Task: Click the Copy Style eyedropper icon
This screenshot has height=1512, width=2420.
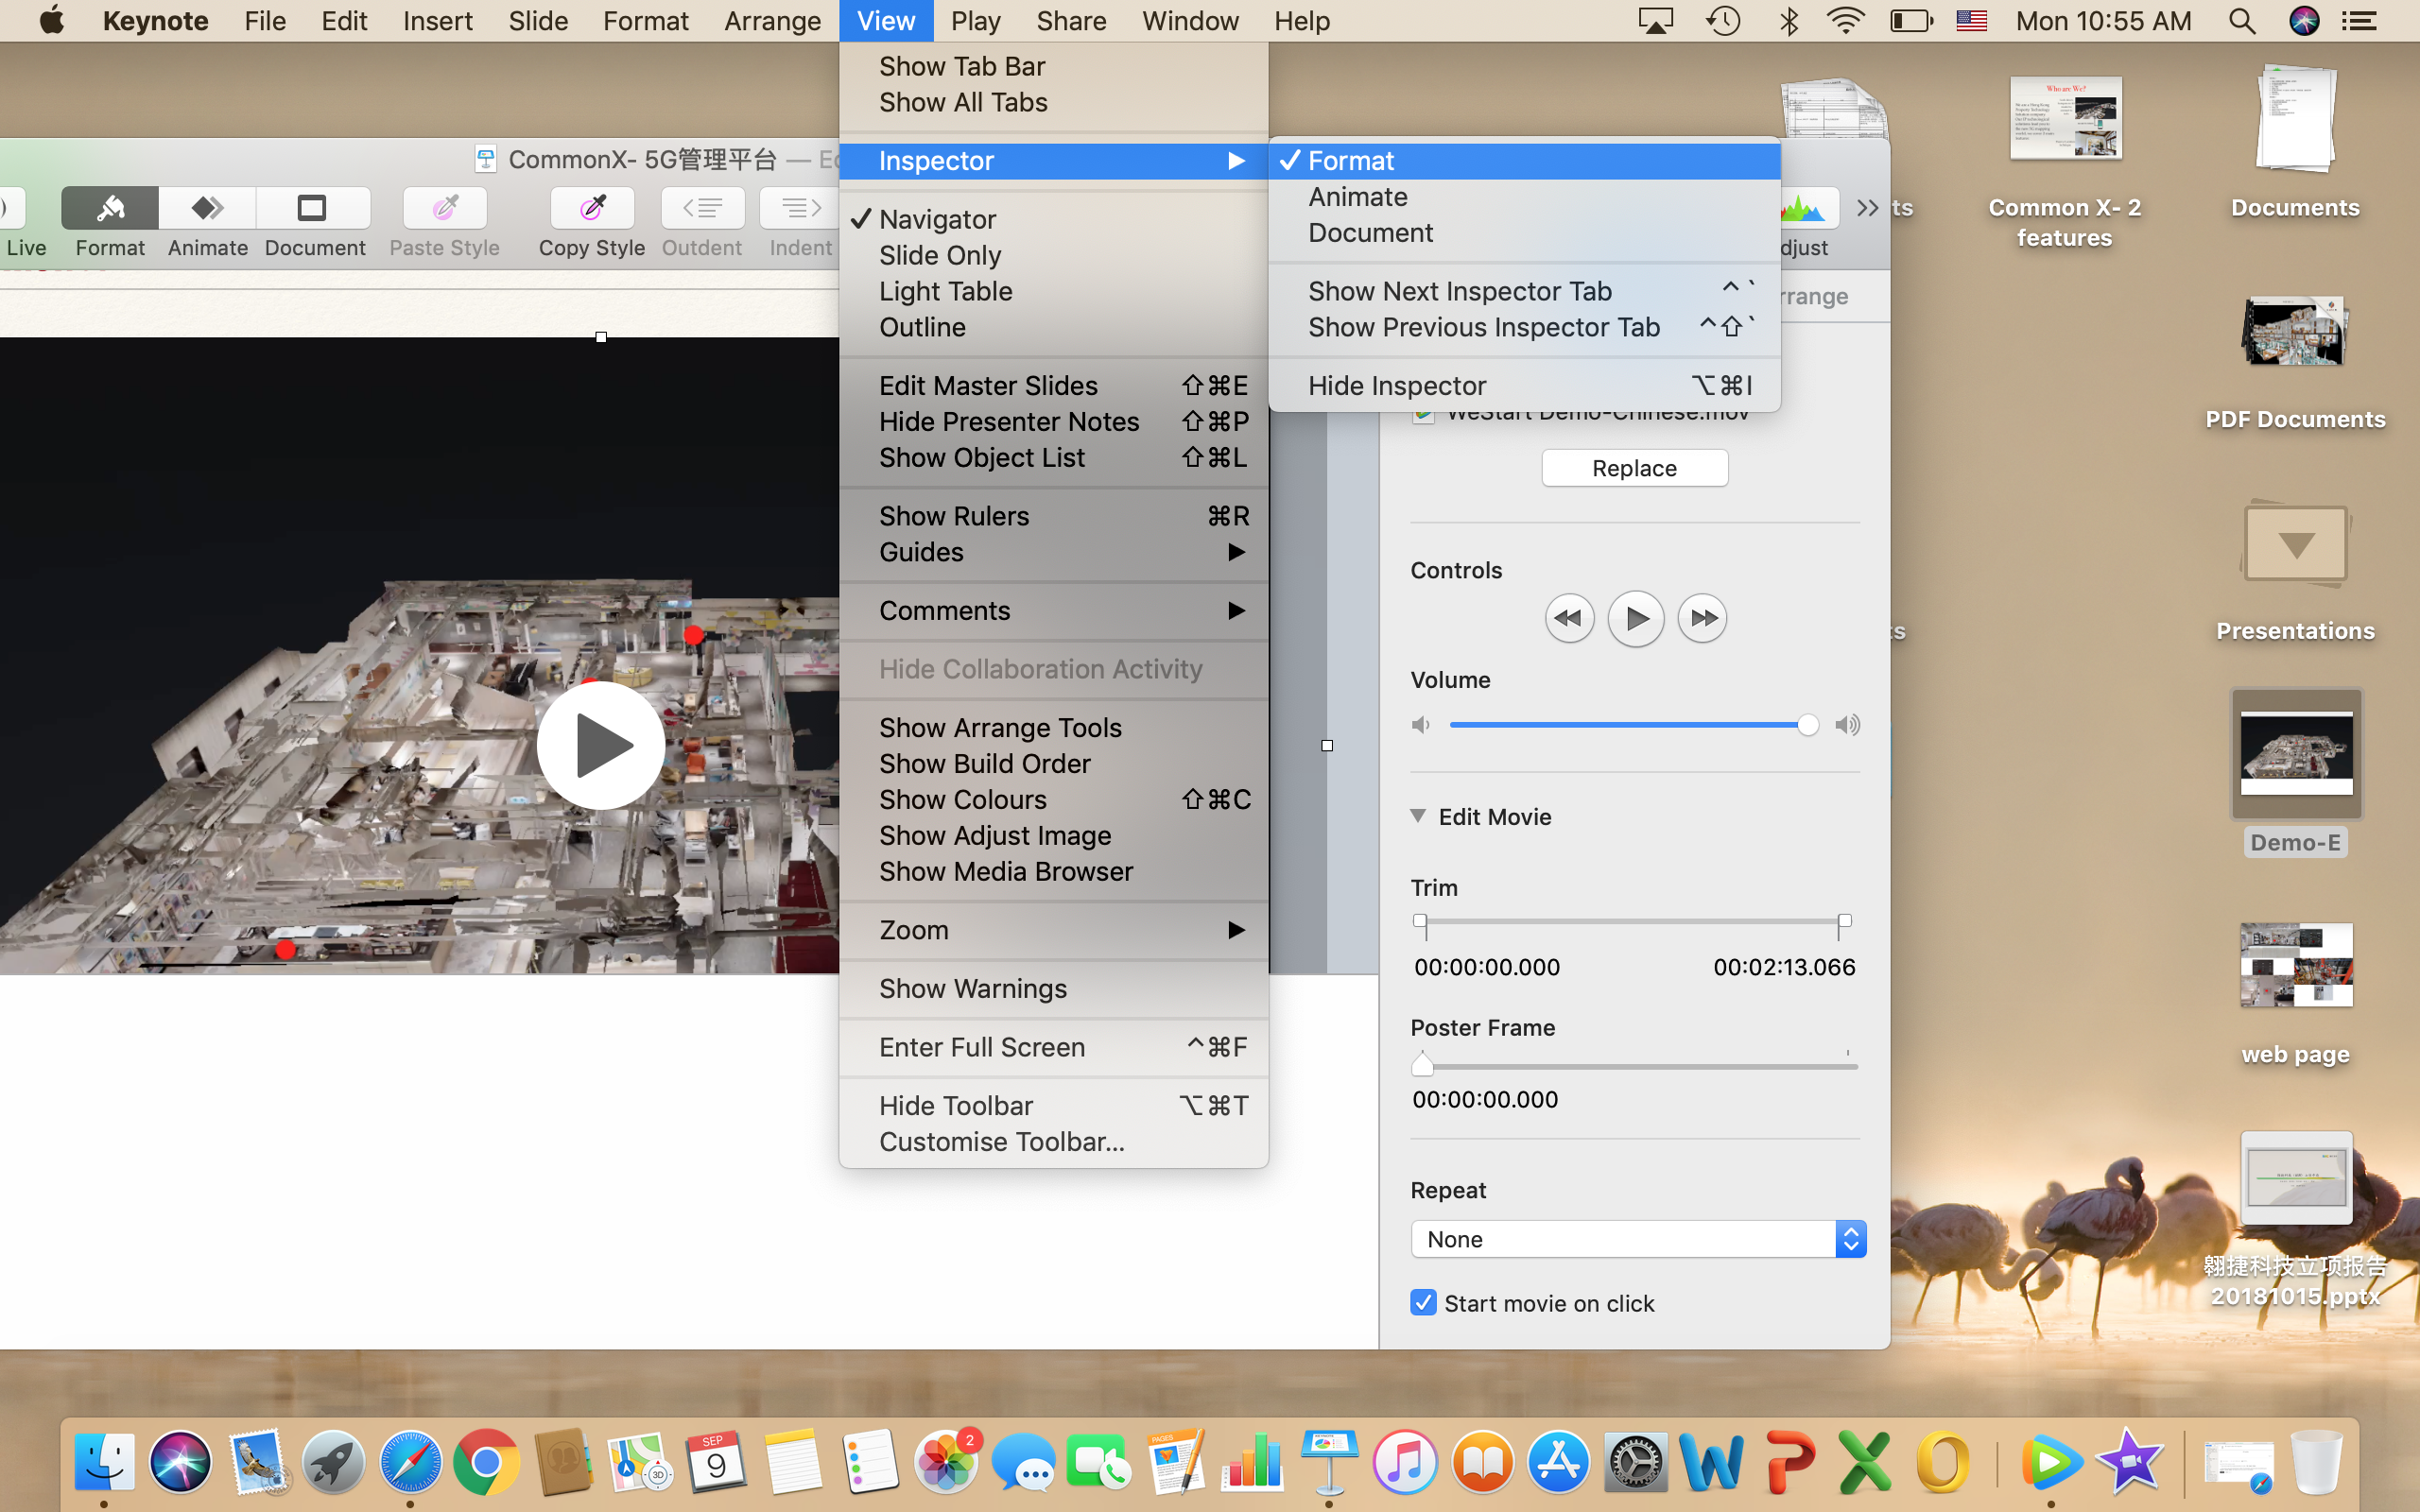Action: tap(592, 208)
